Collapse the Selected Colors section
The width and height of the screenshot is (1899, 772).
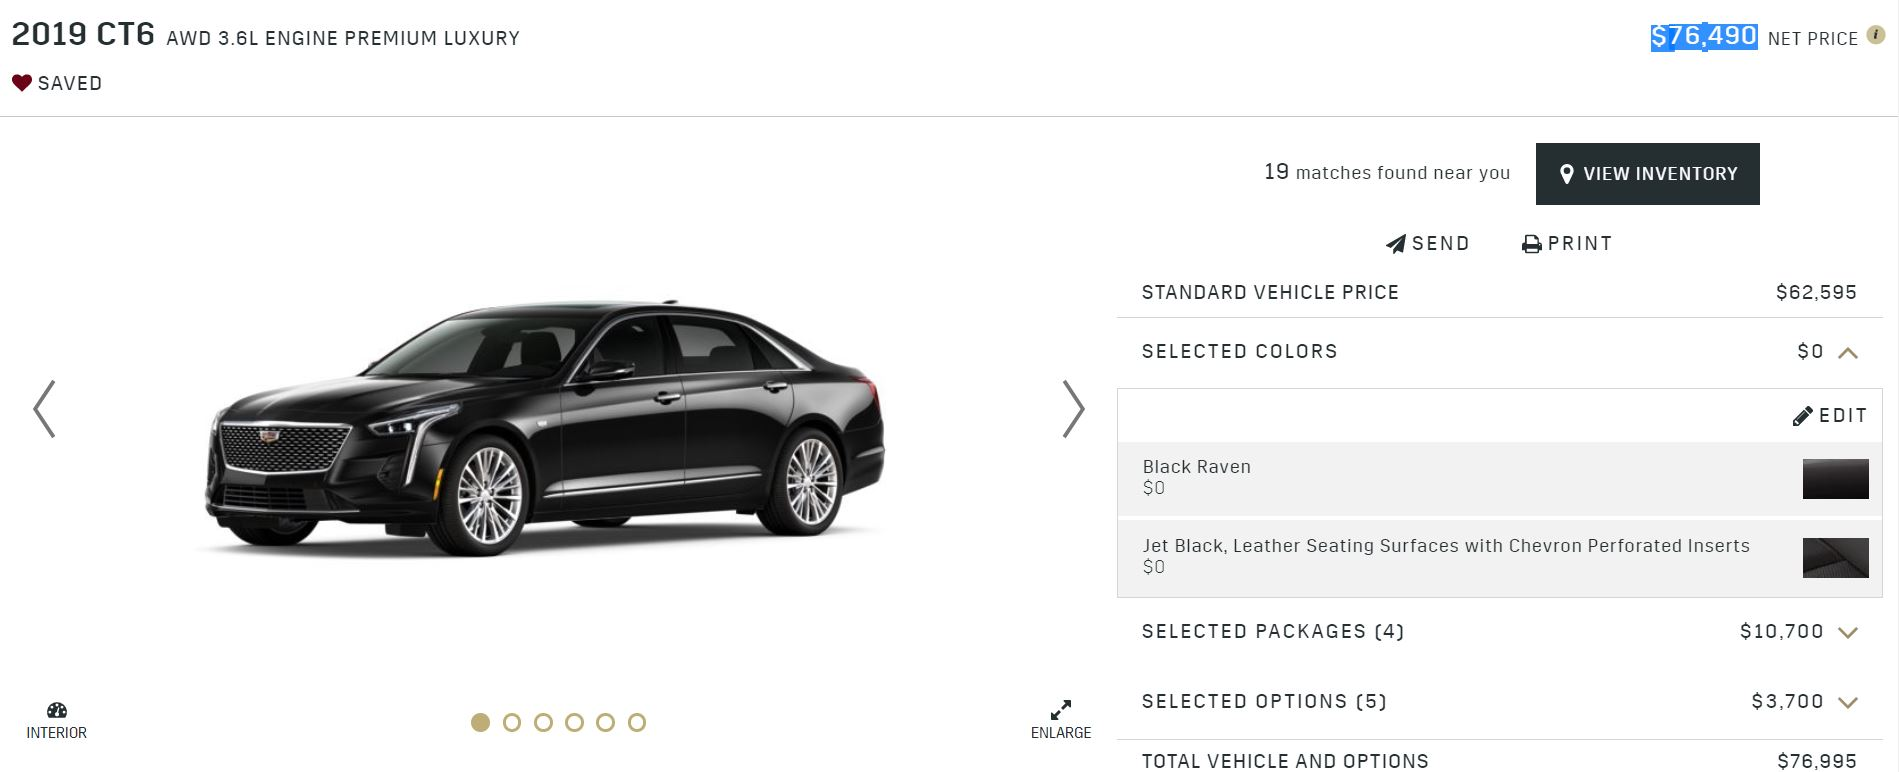coord(1848,352)
